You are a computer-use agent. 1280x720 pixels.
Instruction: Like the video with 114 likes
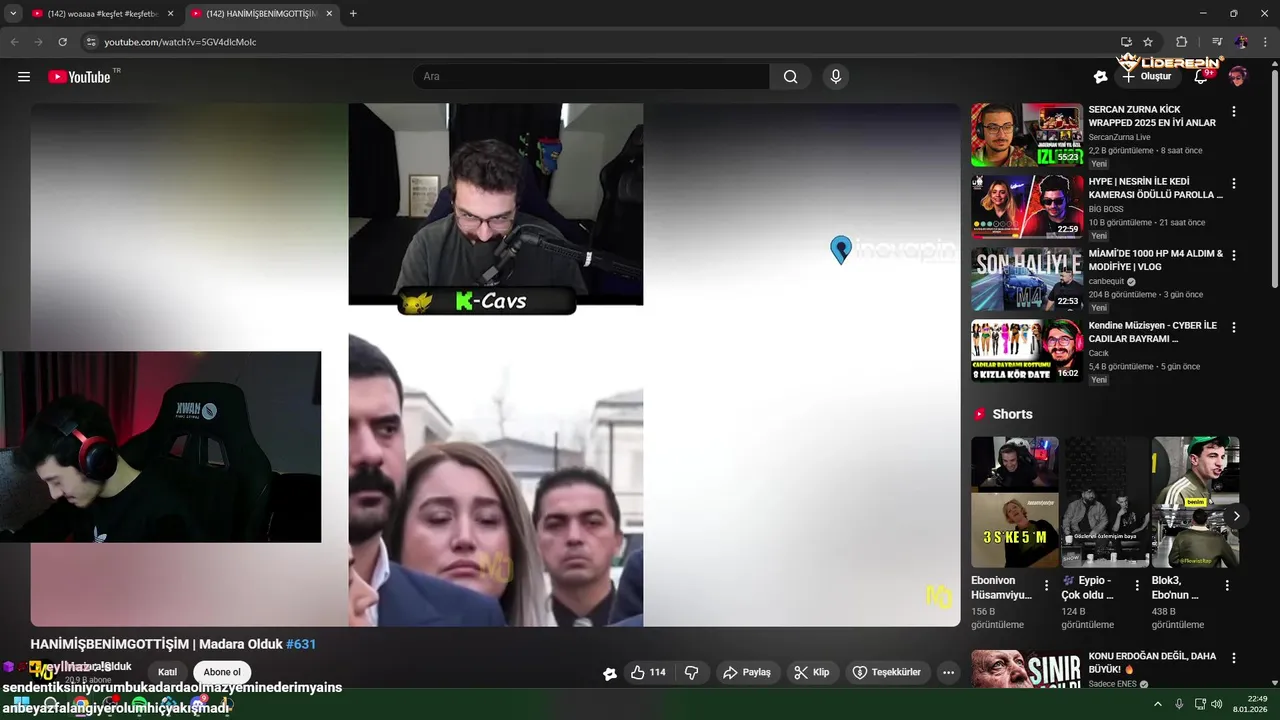[648, 673]
